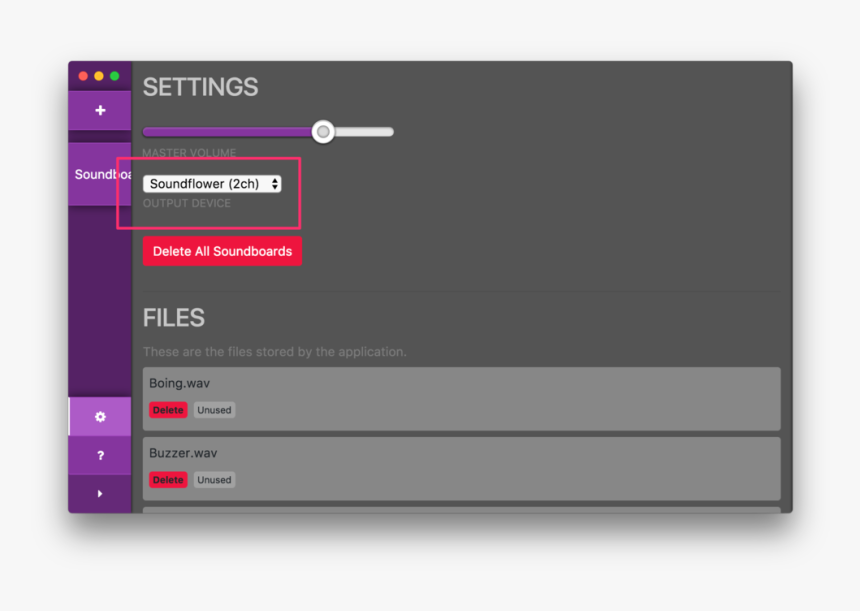Click the Unused tag under Buzzer.wav

click(214, 480)
